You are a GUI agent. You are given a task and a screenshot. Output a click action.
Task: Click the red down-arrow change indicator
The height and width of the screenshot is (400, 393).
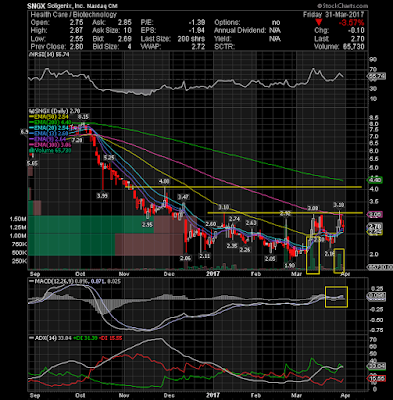click(x=319, y=23)
